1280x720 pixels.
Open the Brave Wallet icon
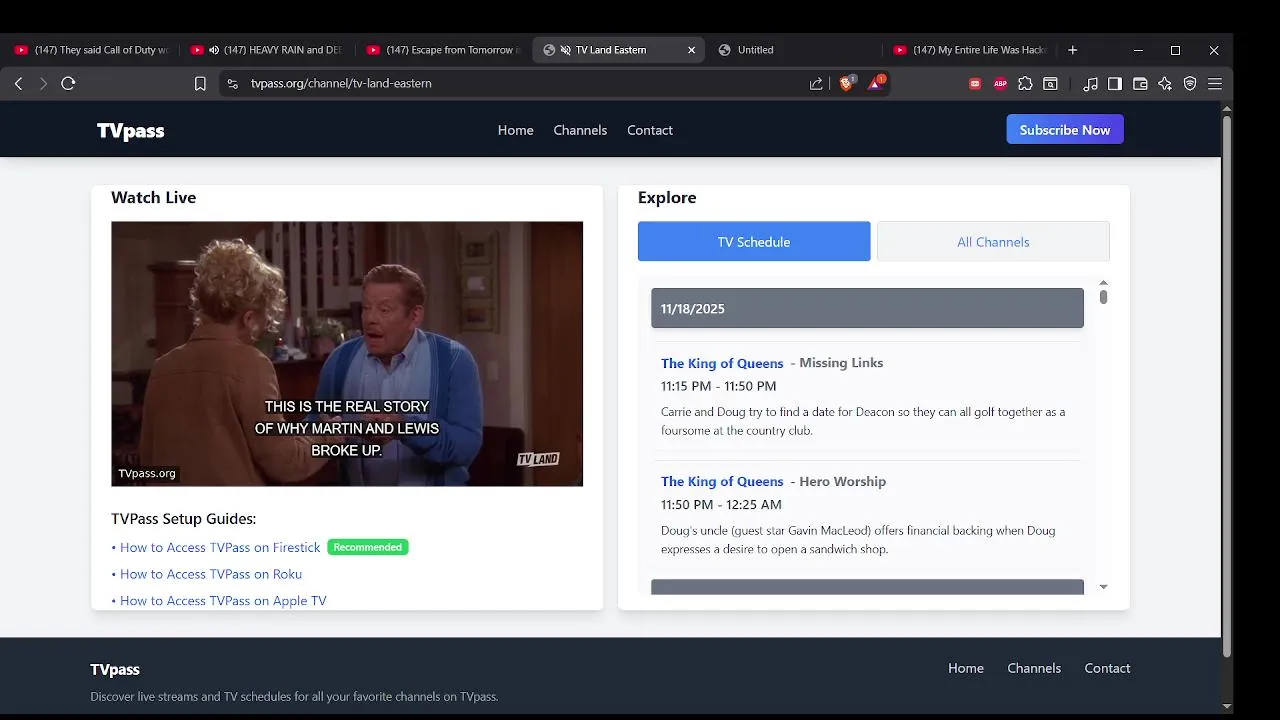point(1139,84)
